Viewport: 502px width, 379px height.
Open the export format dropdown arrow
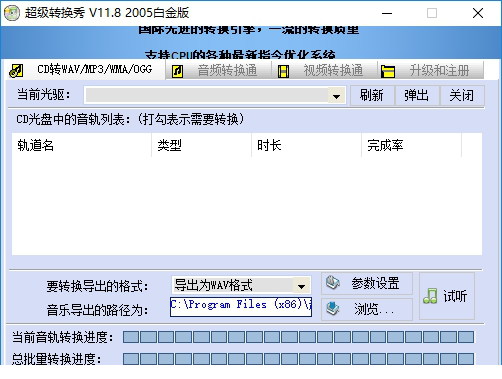click(x=301, y=286)
